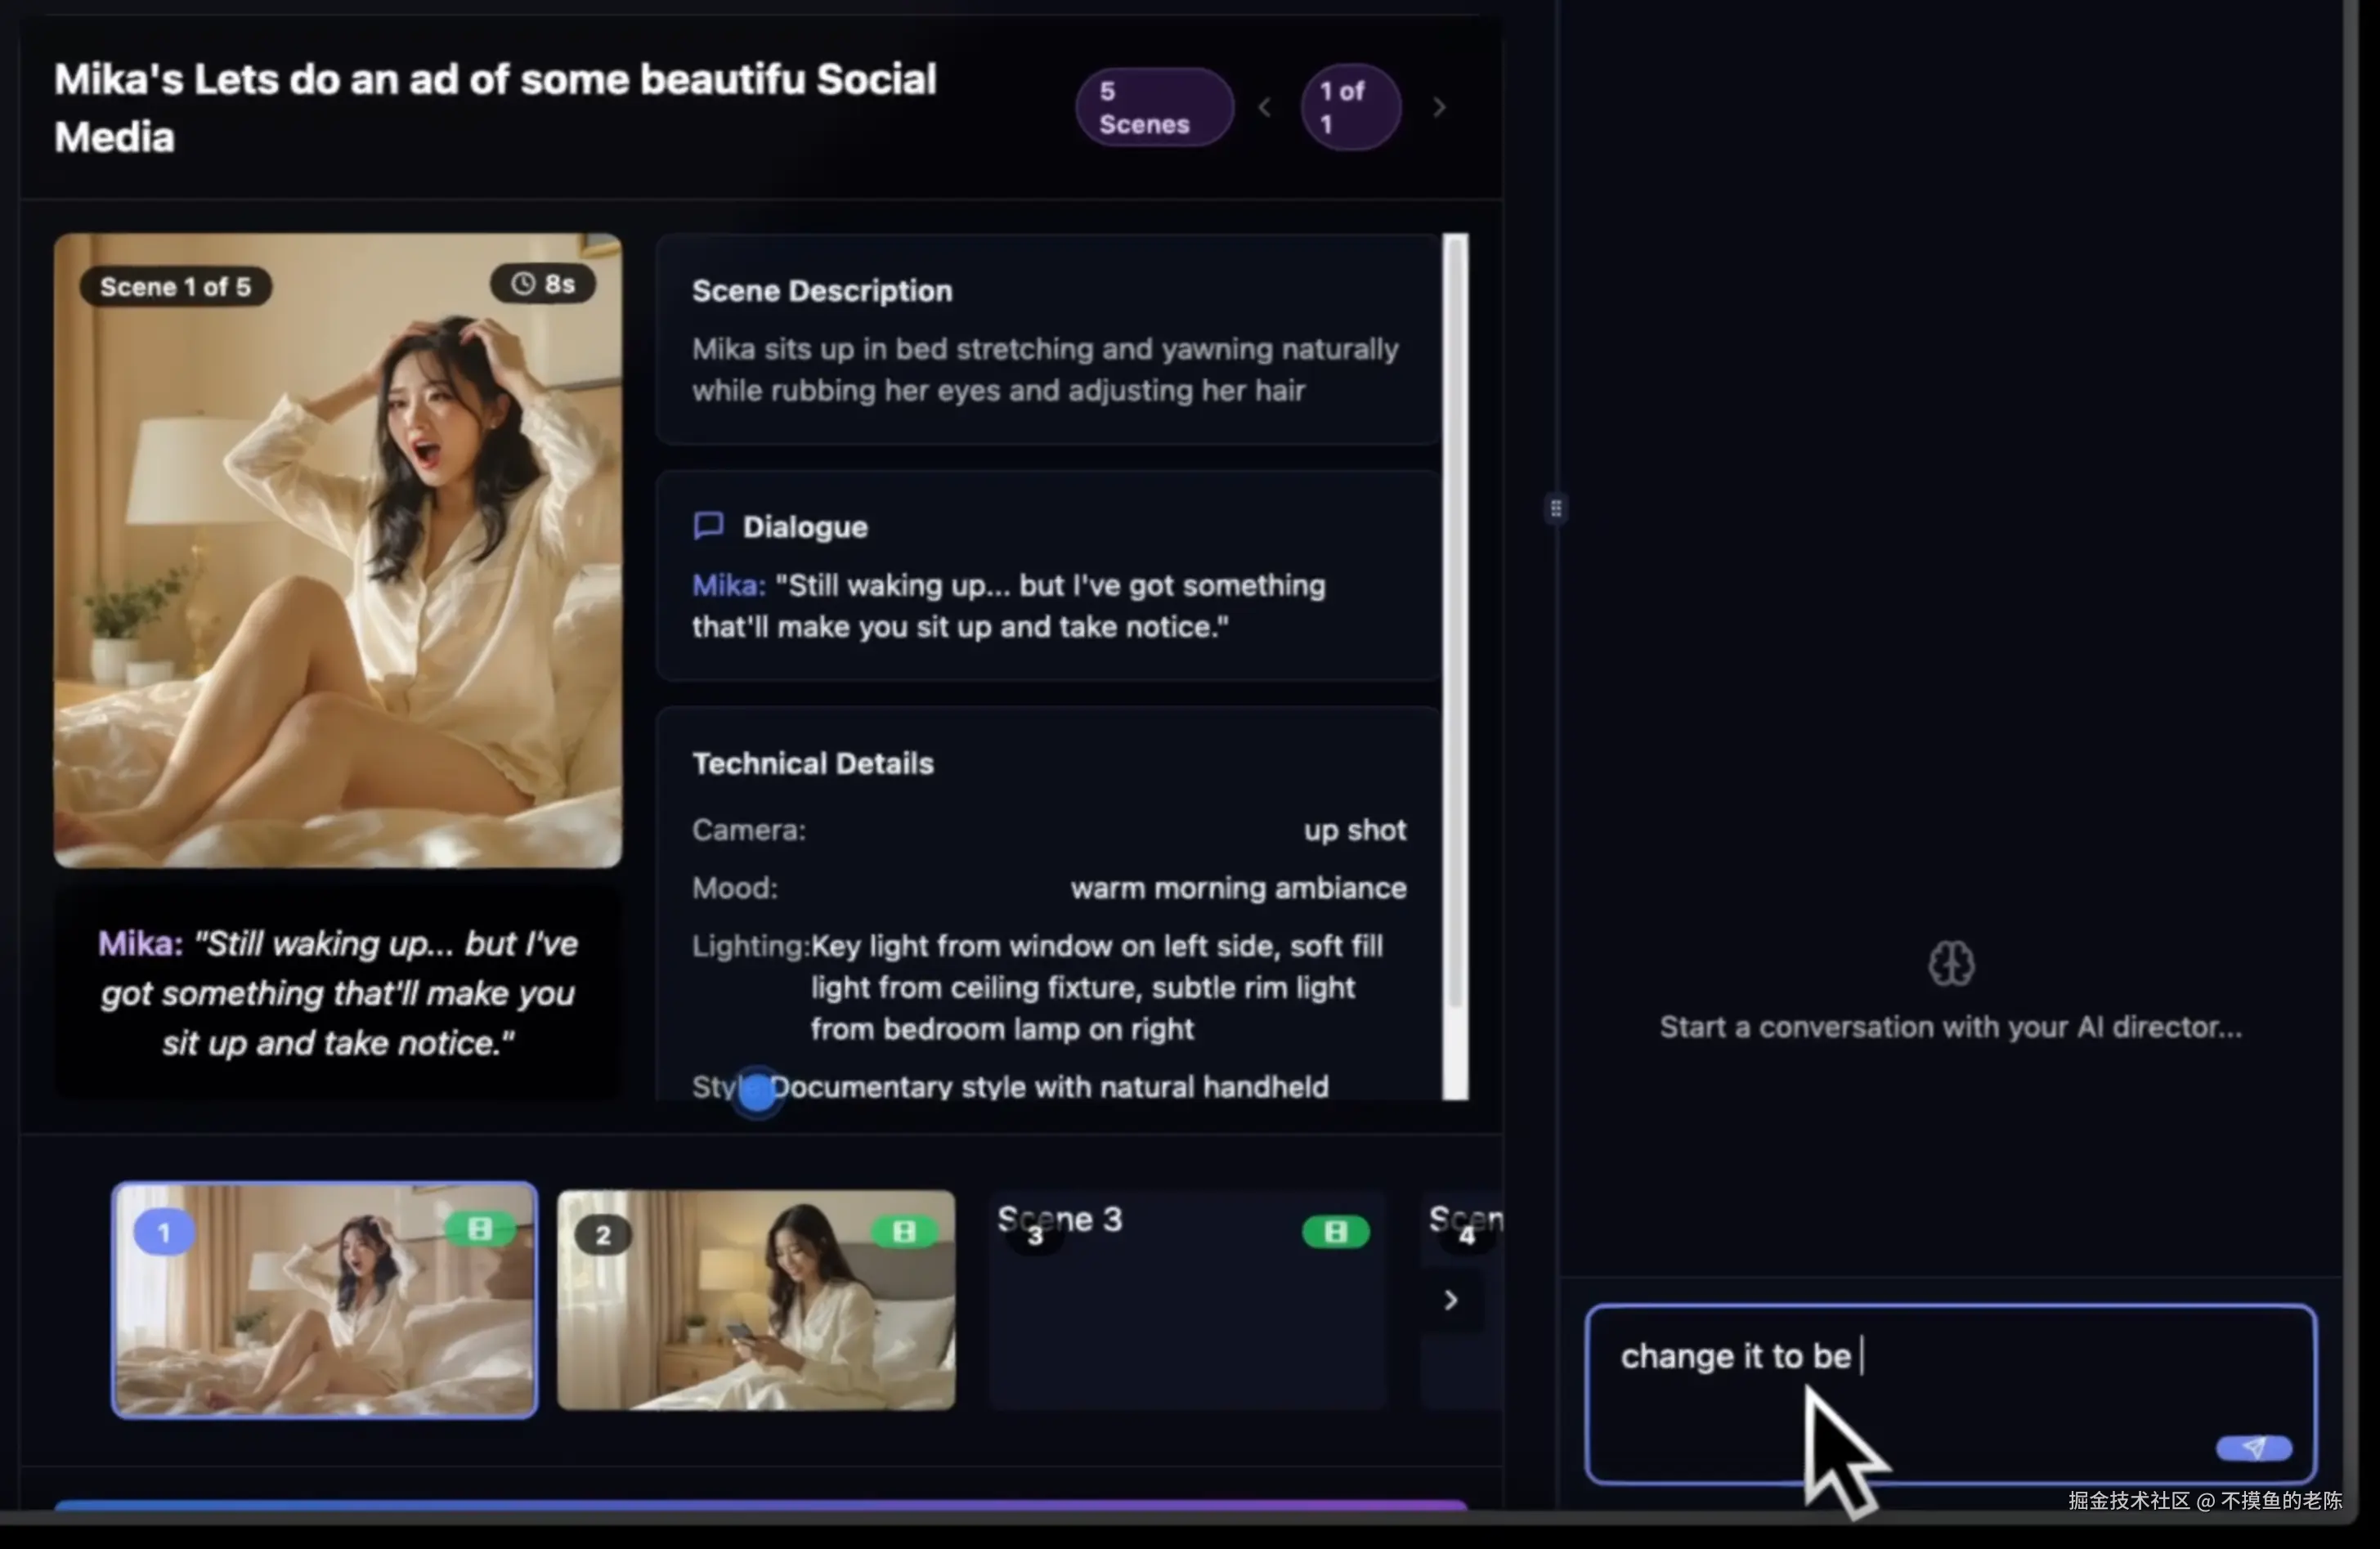Click the panel resize grip handle
Viewport: 2380px width, 1549px height.
click(x=1555, y=508)
